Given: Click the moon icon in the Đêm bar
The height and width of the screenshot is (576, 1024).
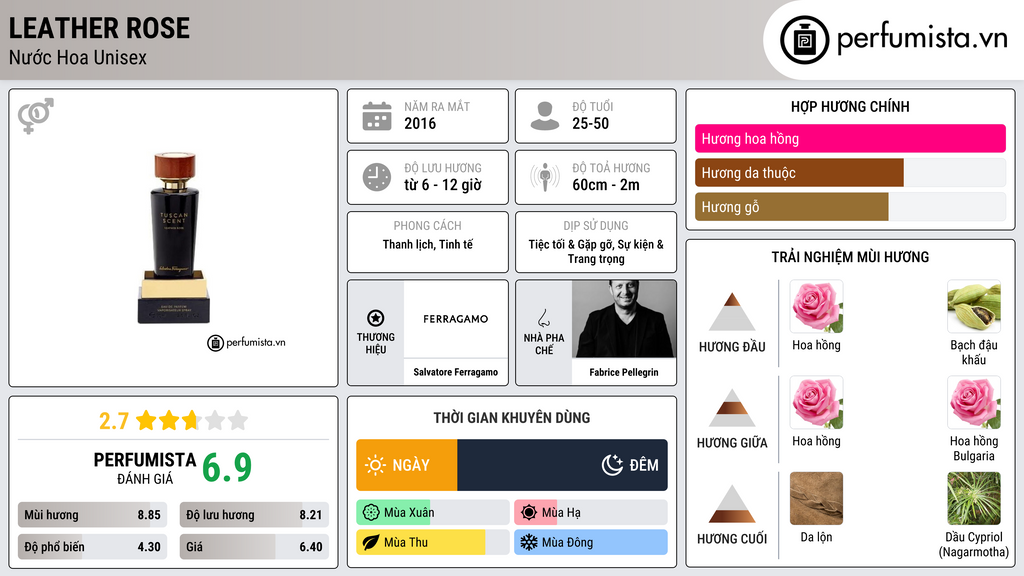Looking at the screenshot, I should pyautogui.click(x=612, y=465).
